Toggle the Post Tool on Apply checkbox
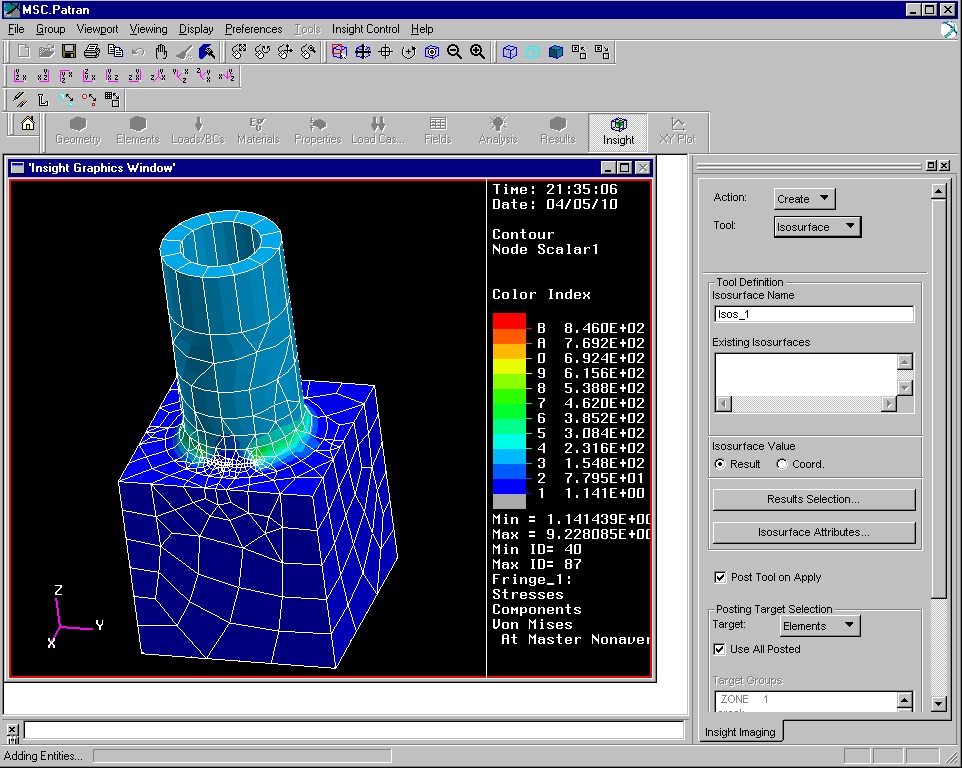Screen dimensions: 962x768 tap(720, 577)
